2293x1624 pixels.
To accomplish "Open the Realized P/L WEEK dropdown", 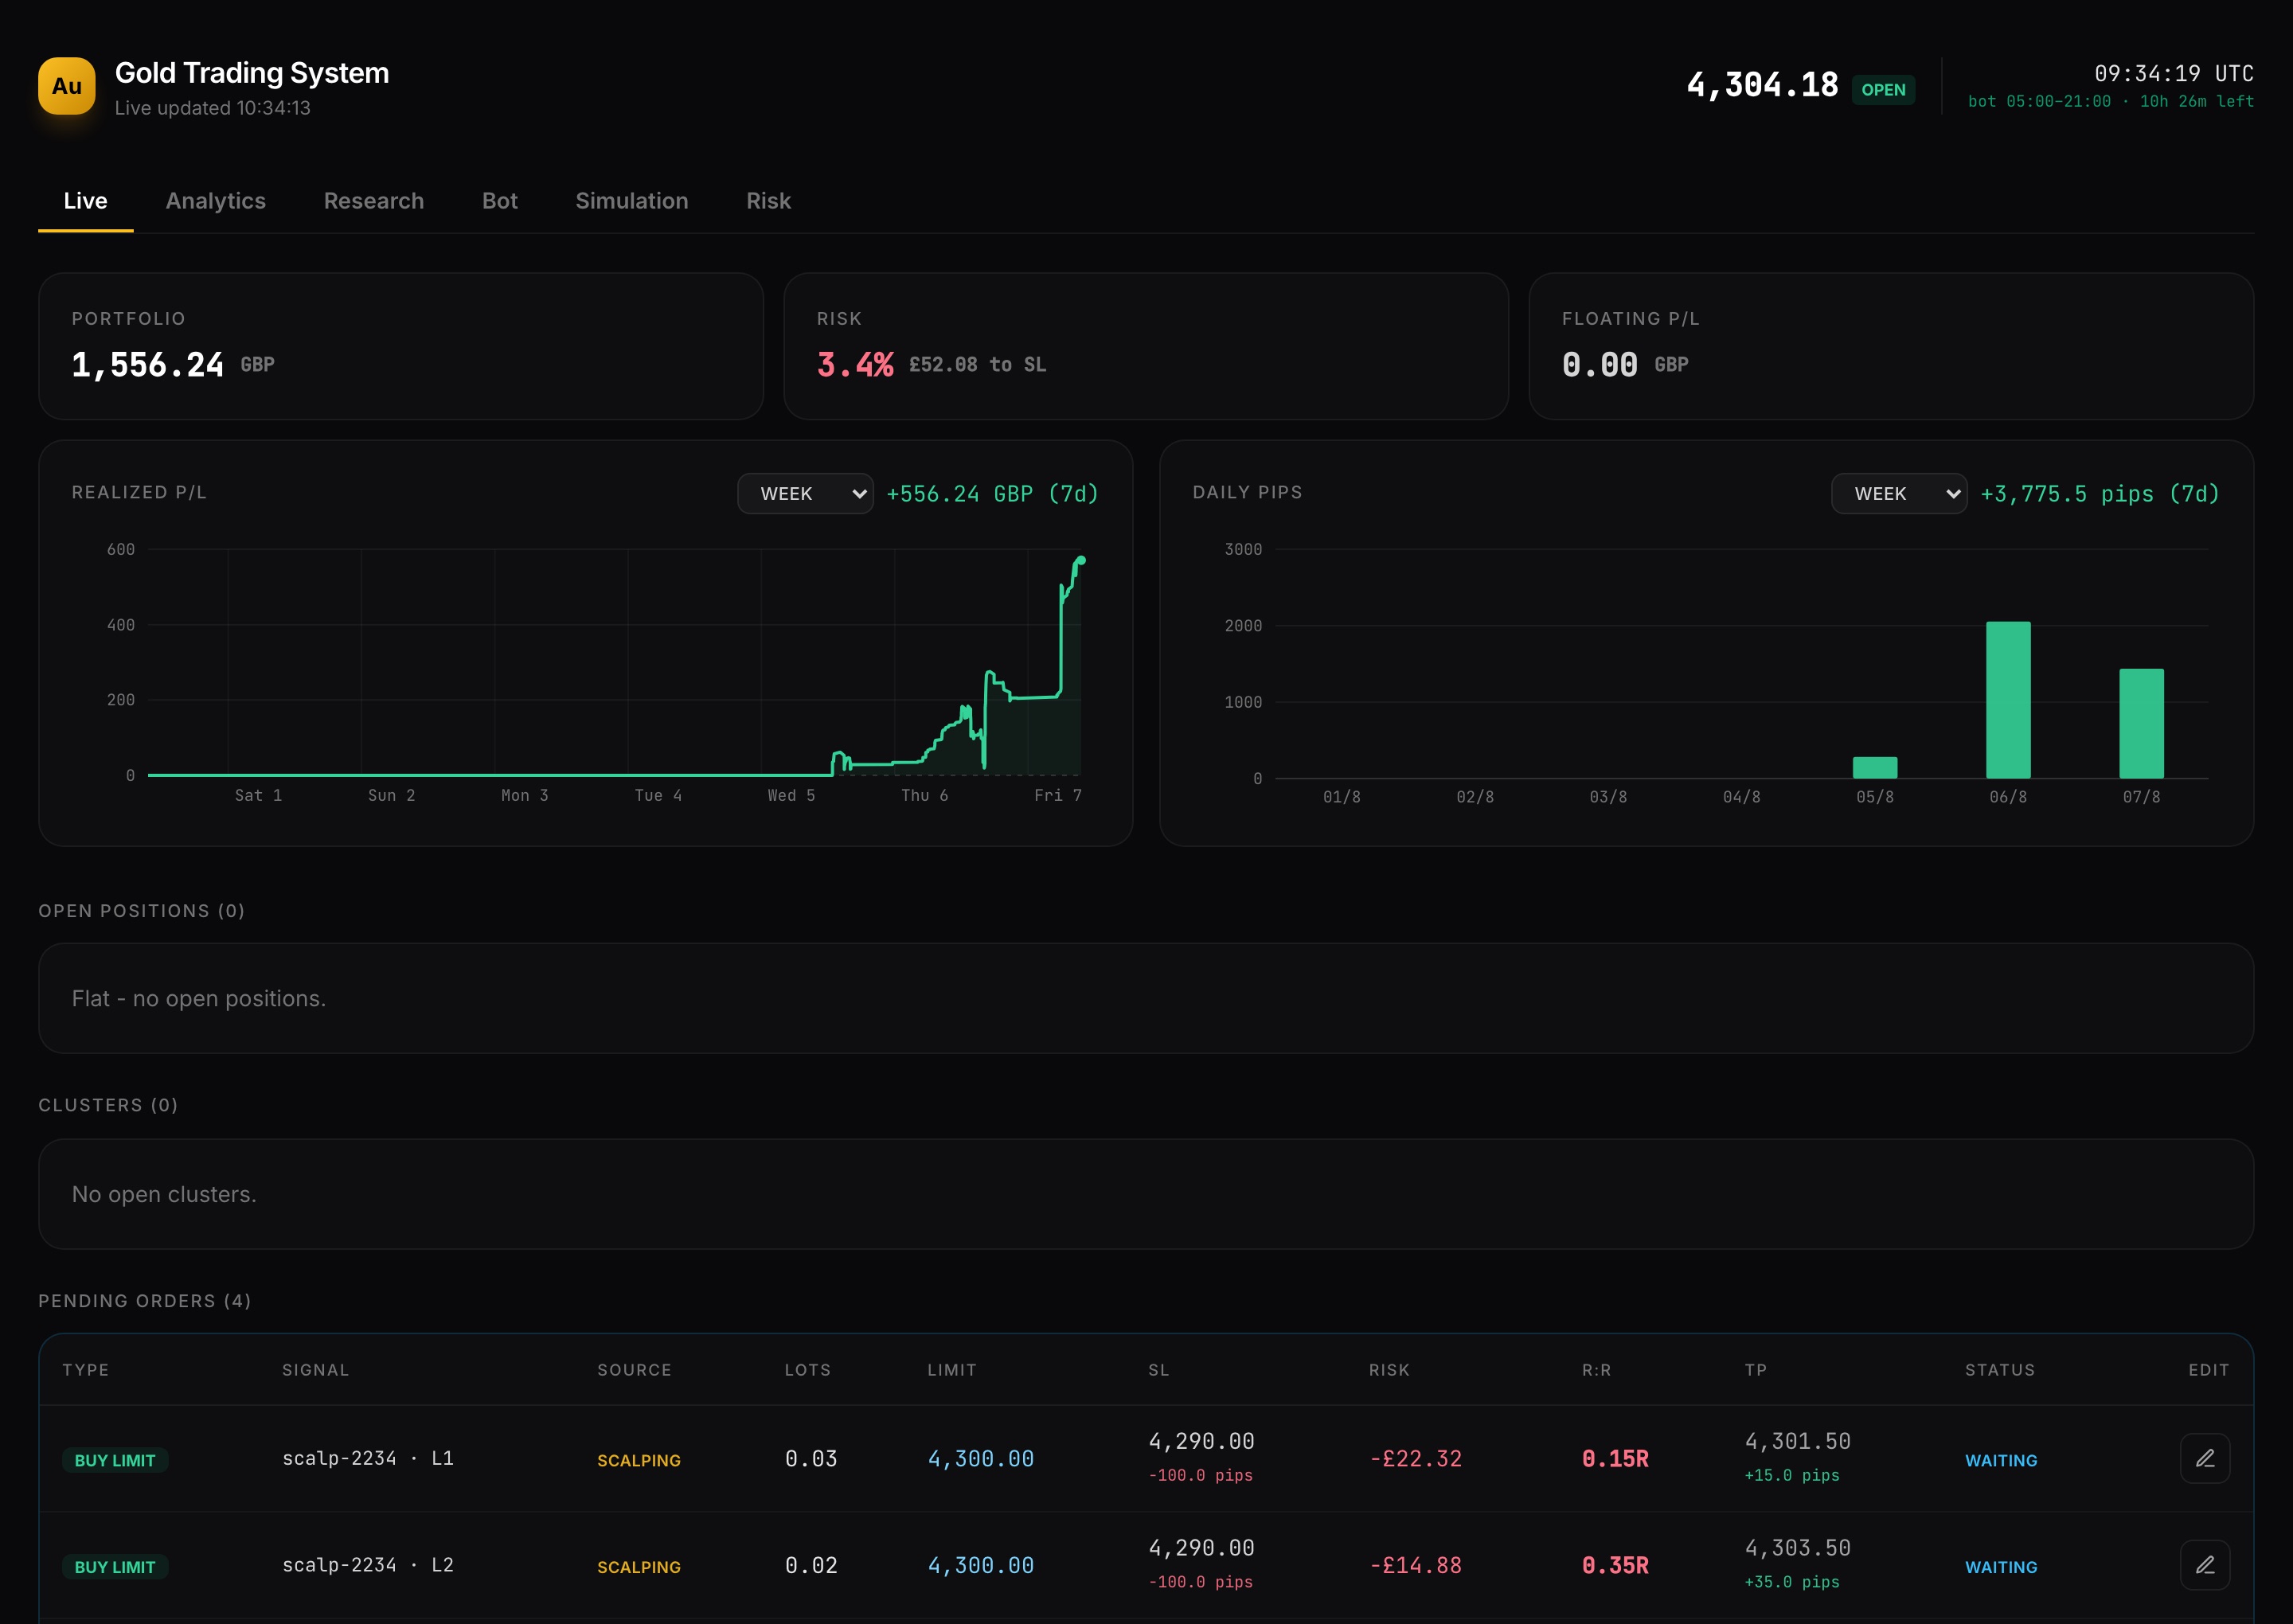I will 805,494.
